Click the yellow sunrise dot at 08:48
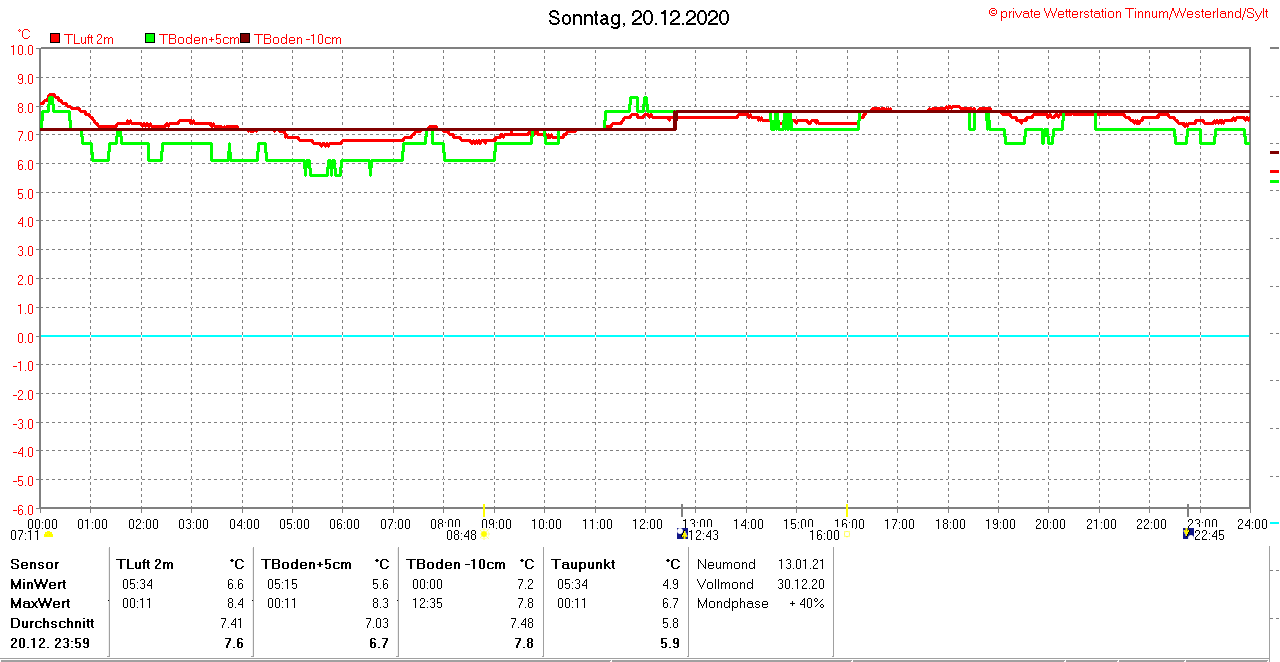 pos(484,535)
